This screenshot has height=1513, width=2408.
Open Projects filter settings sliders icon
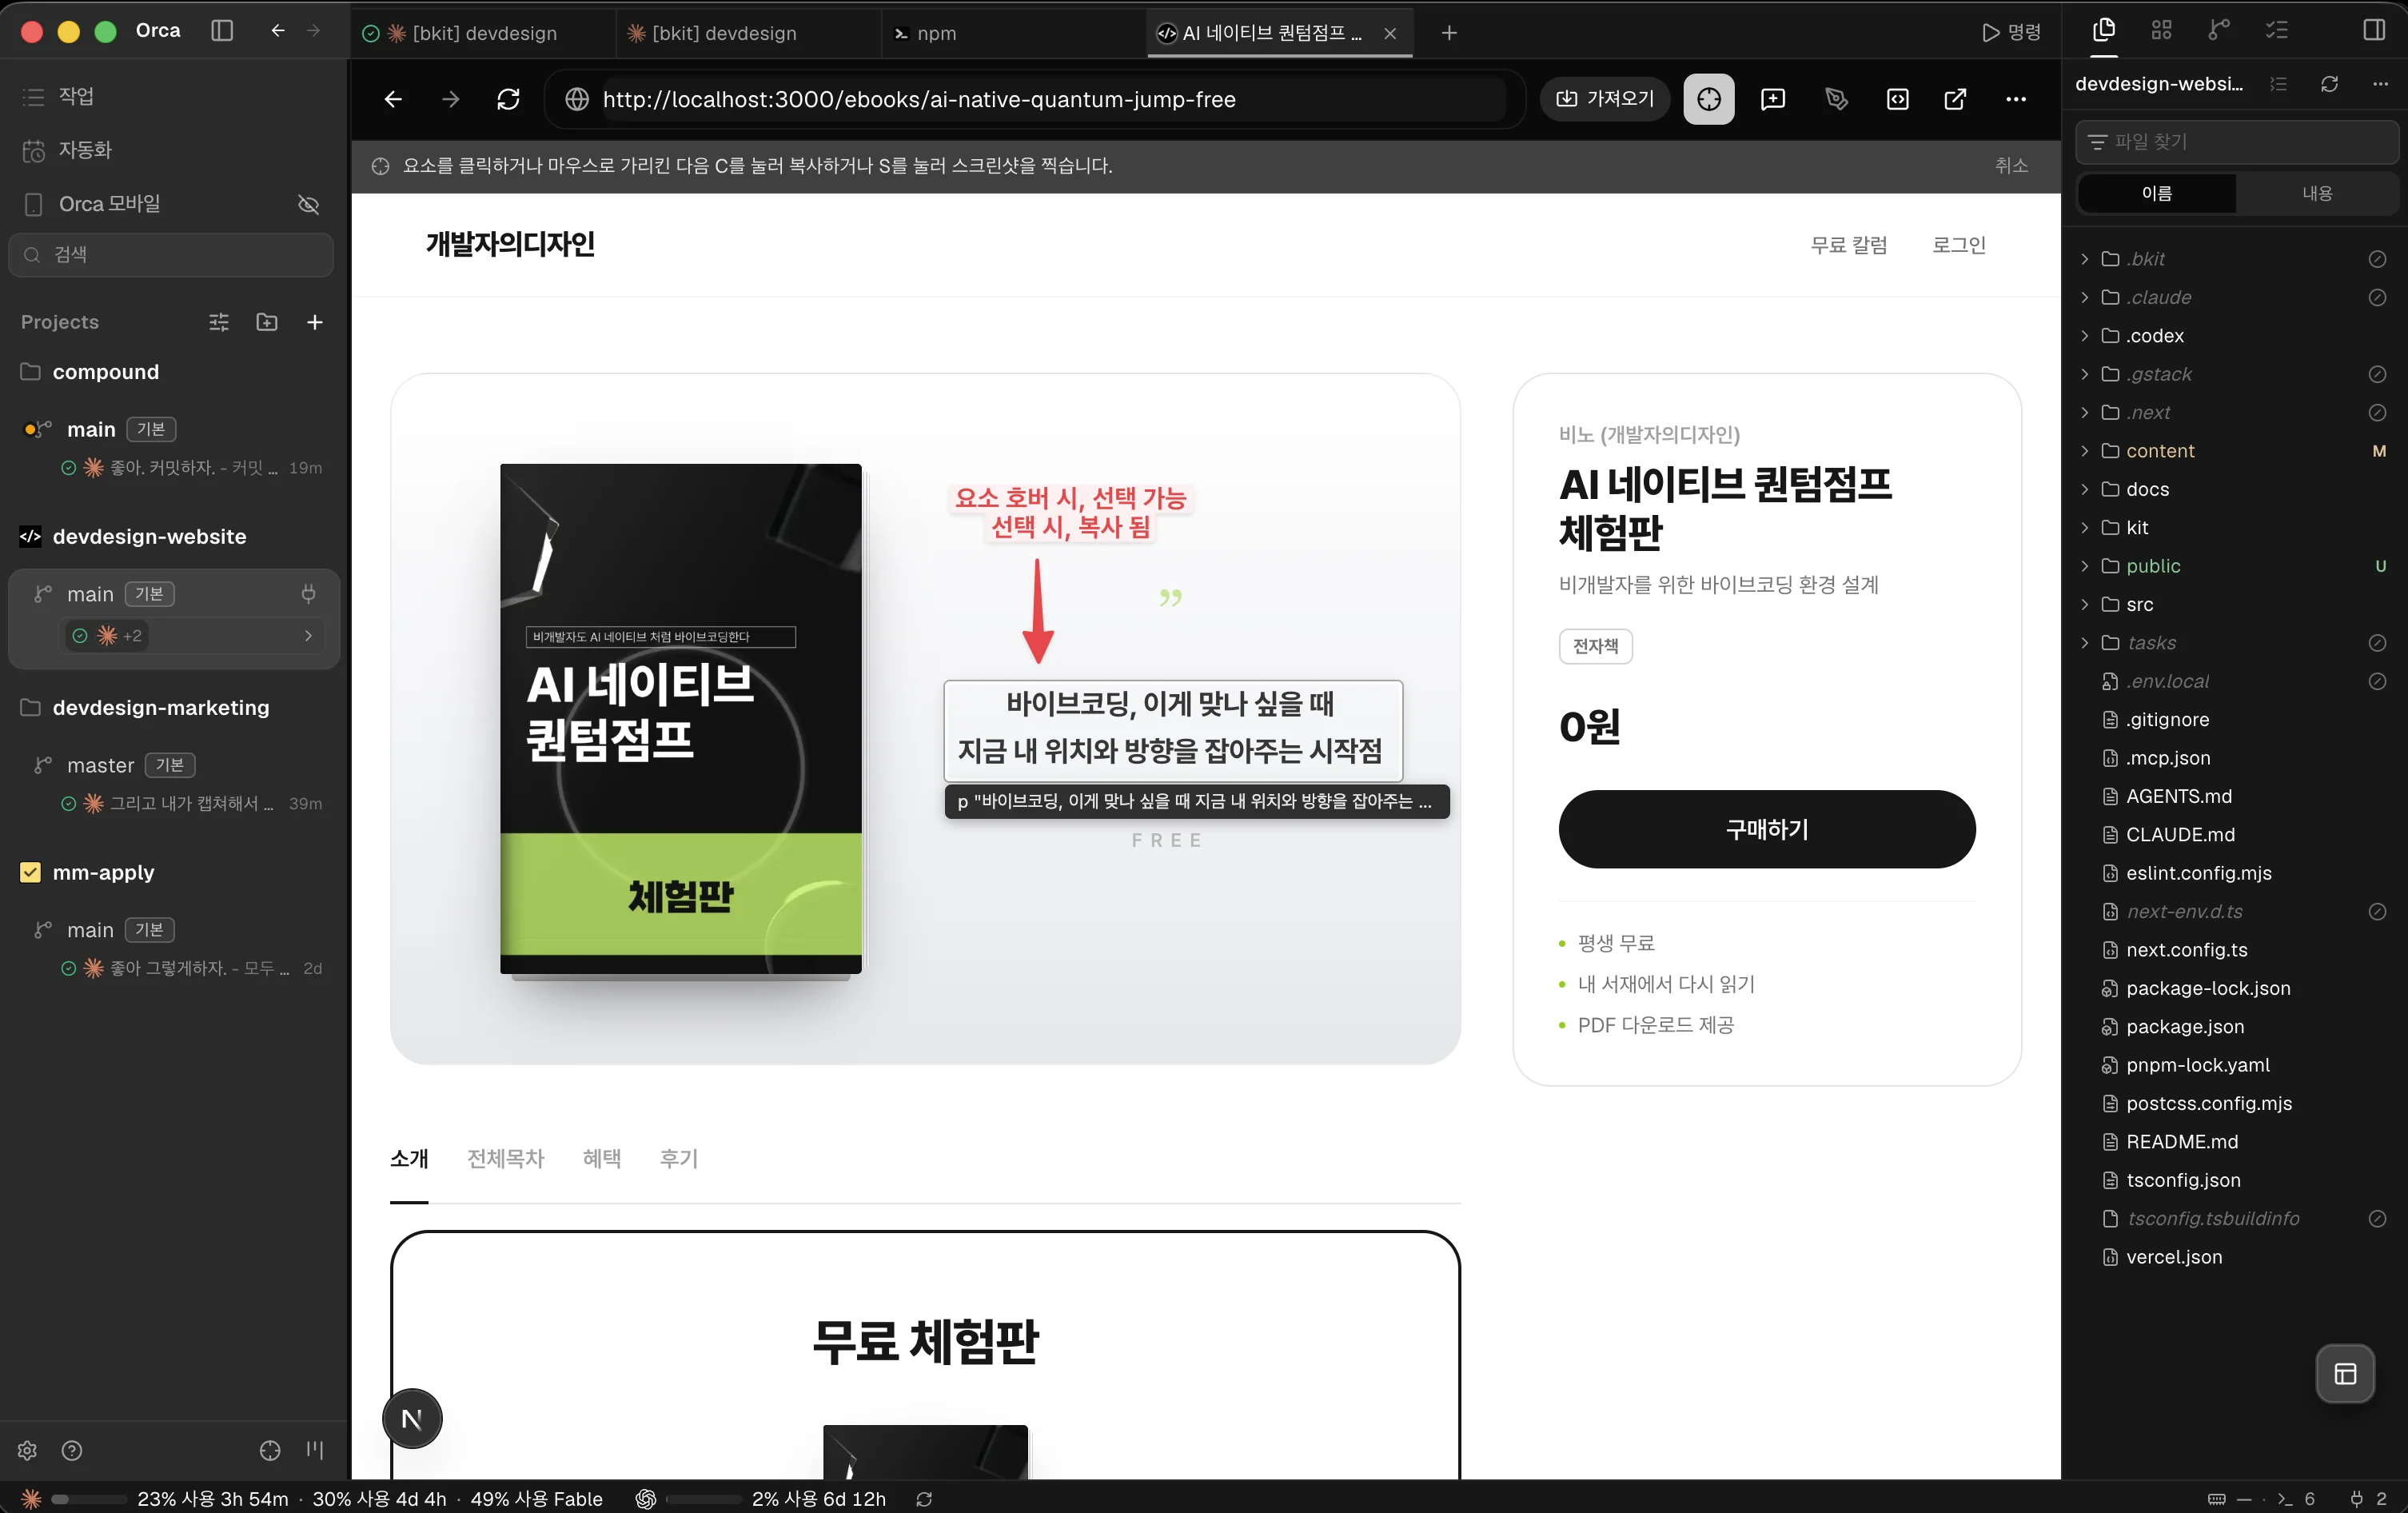[x=219, y=322]
